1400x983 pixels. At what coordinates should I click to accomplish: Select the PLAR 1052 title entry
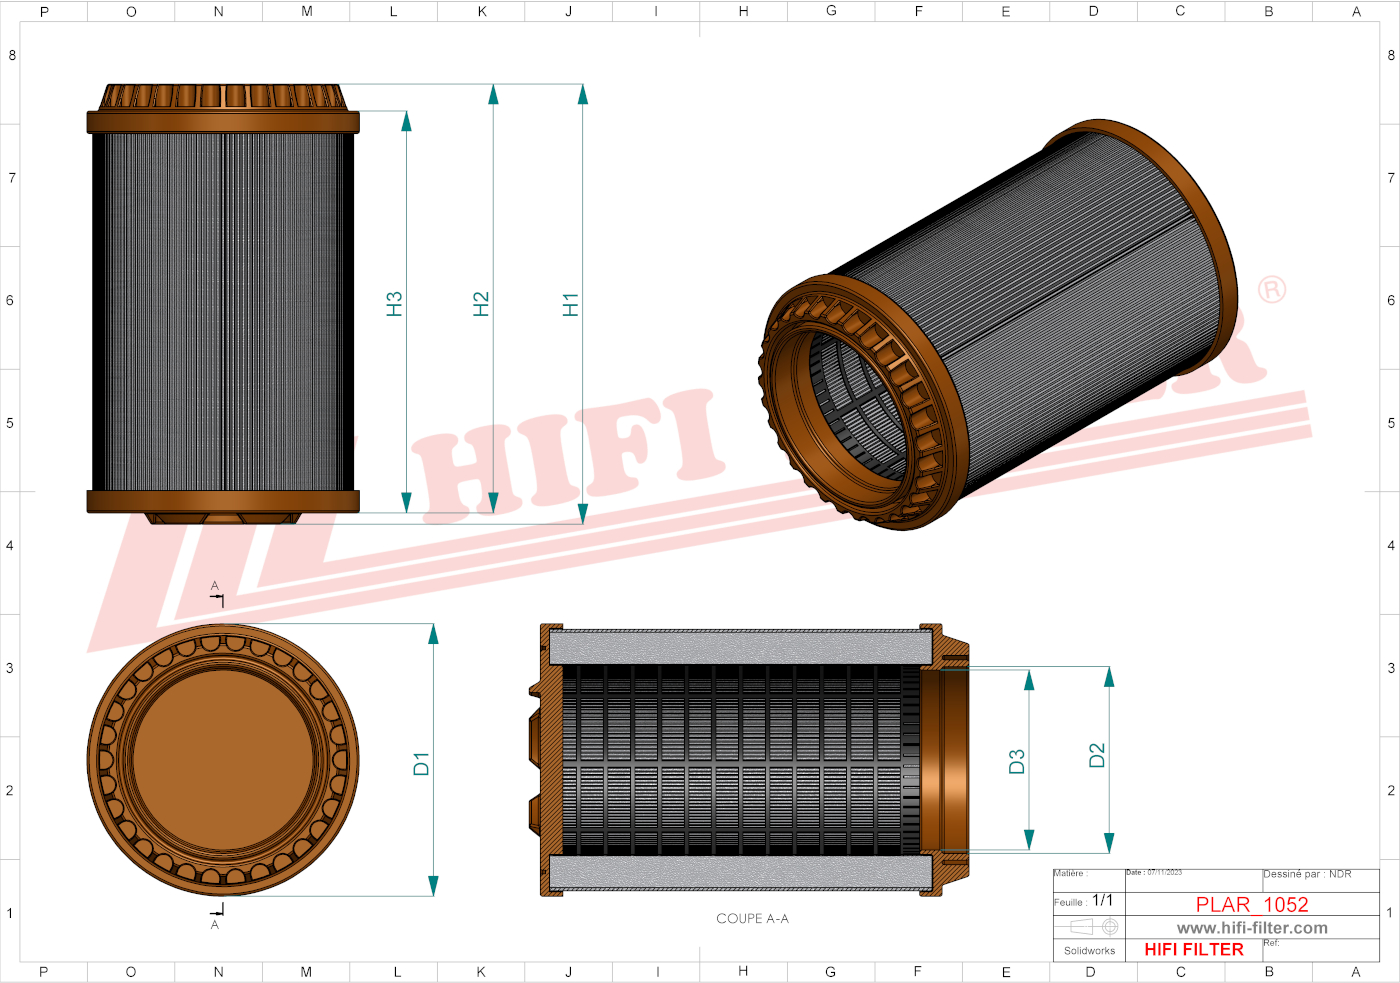coord(1252,904)
